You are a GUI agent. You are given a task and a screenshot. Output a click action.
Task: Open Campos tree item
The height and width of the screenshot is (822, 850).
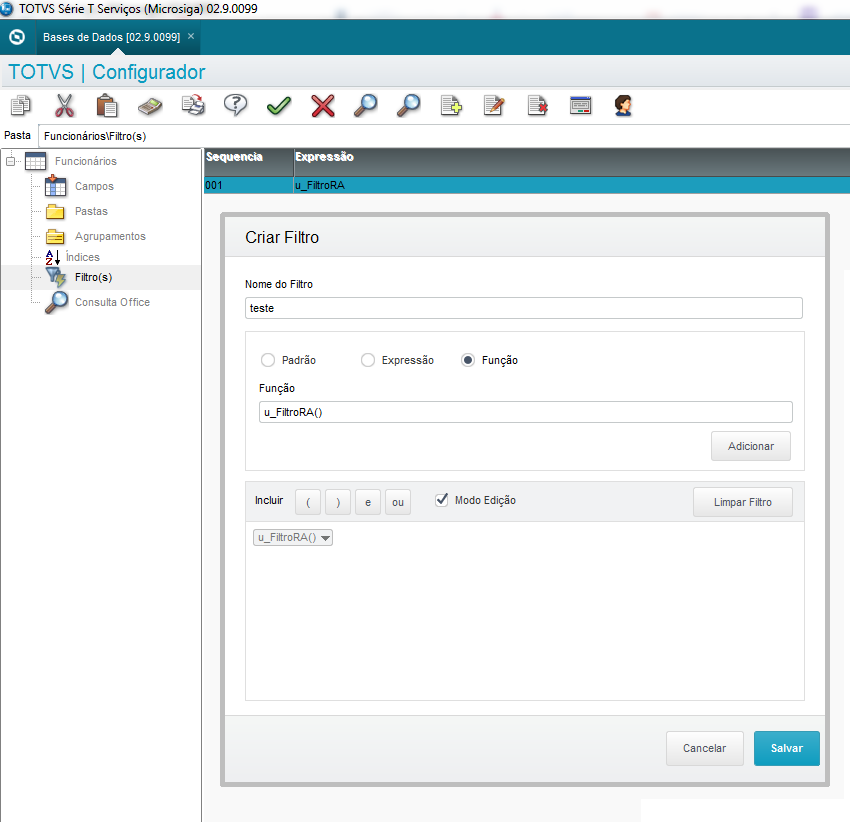94,186
